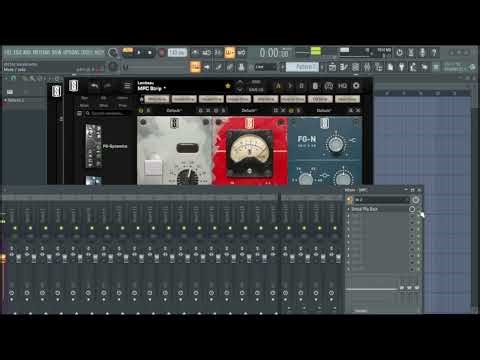Open the Channel rack view icon
Screen dimensions: 480x360
[x=355, y=67]
